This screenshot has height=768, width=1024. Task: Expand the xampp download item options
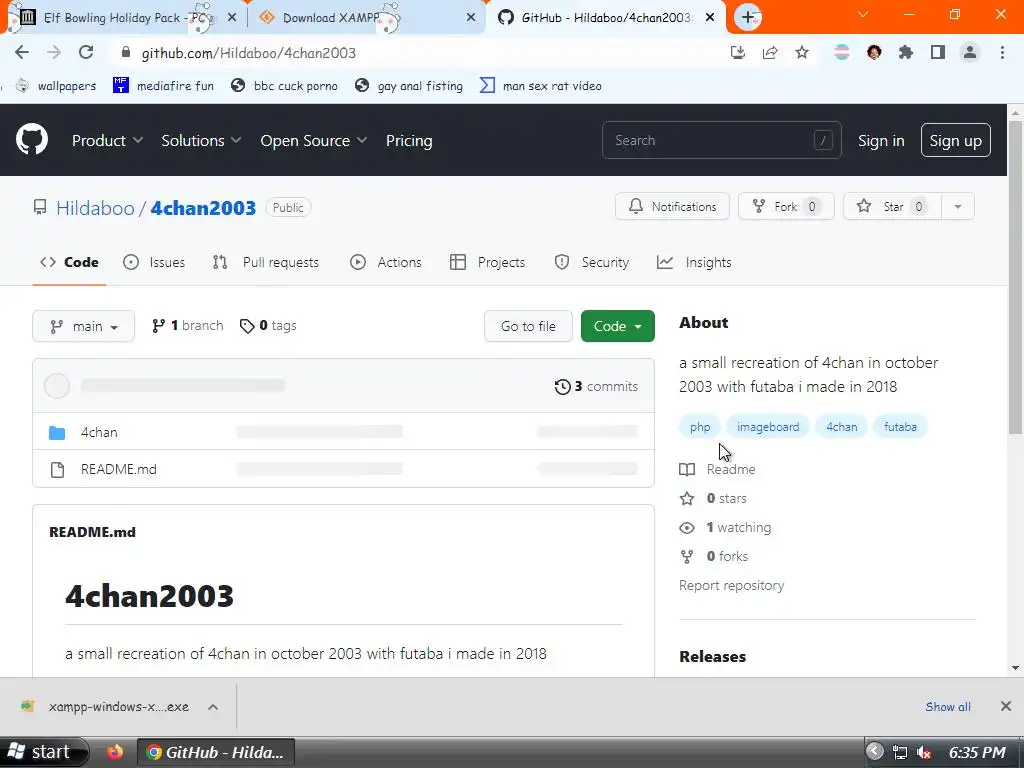click(x=213, y=707)
